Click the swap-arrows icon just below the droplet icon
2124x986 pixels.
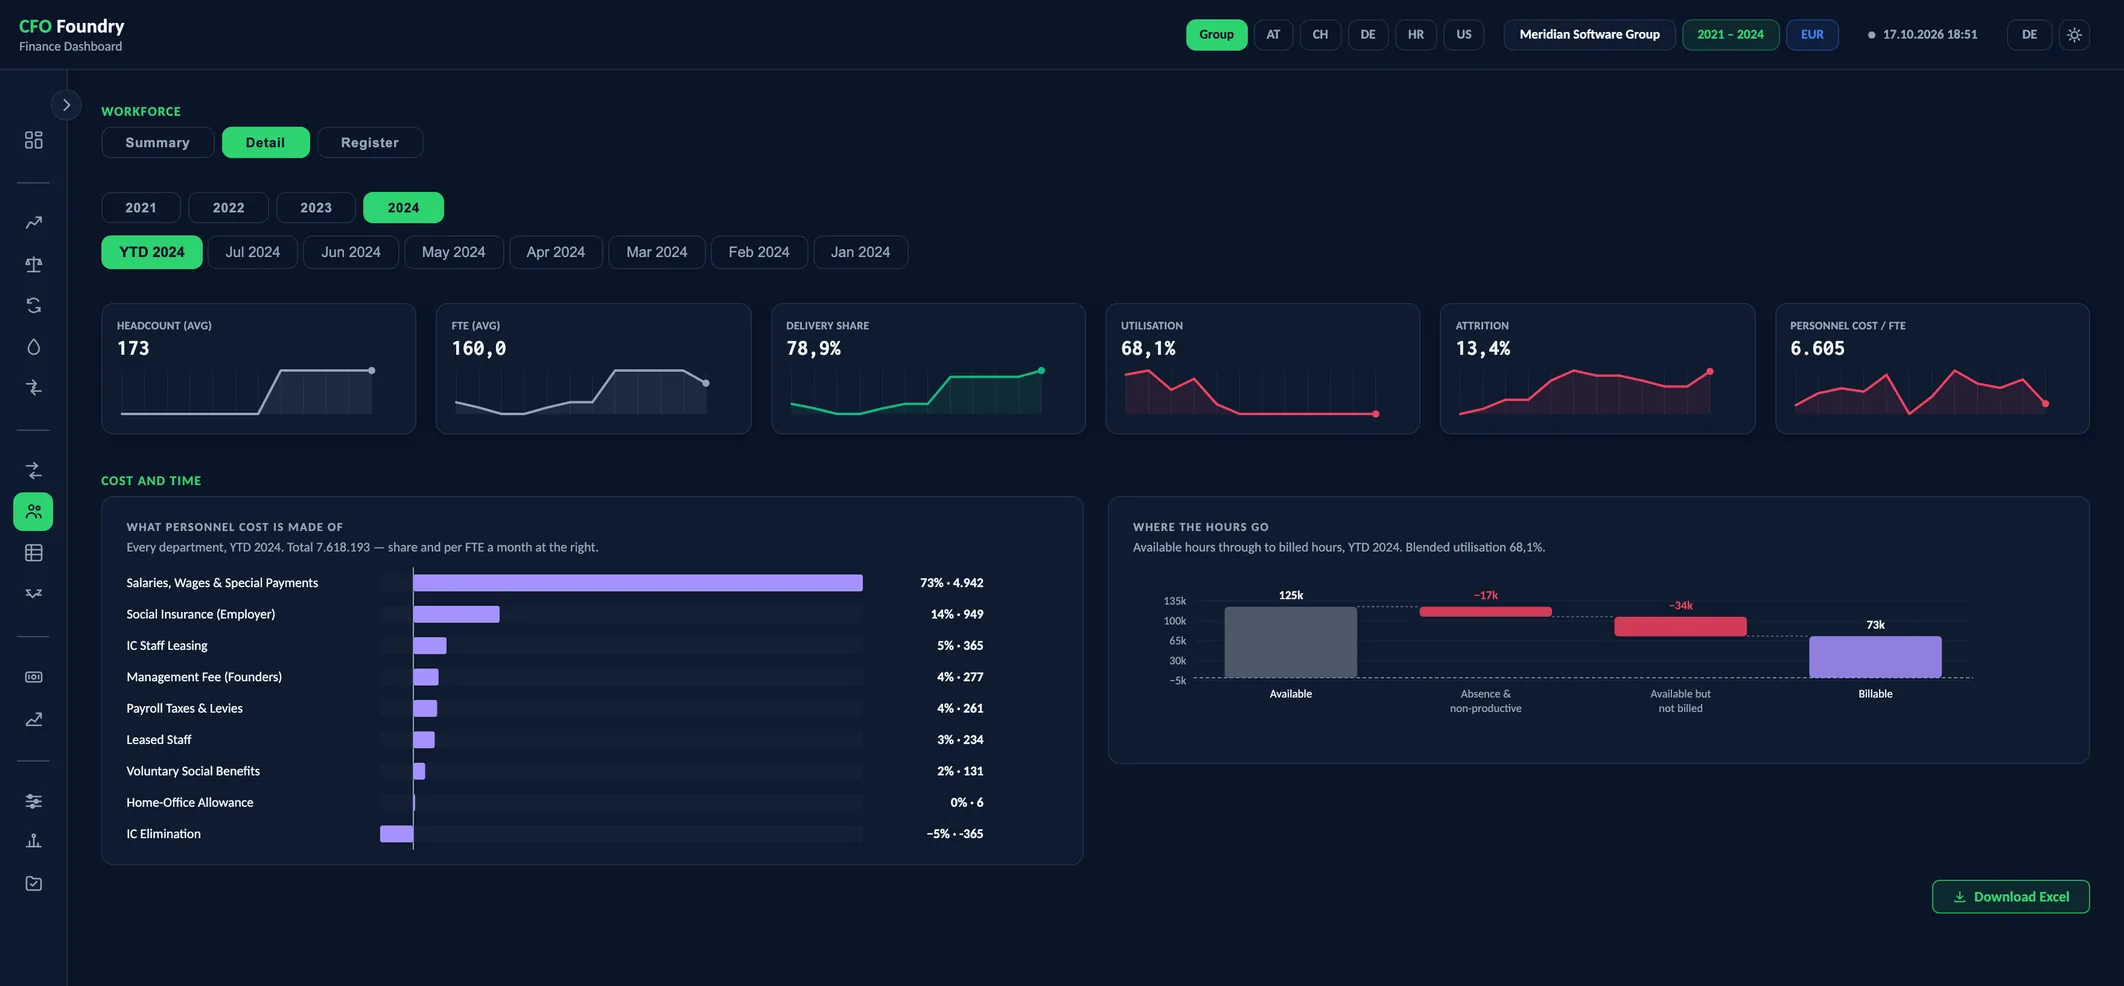[x=33, y=387]
